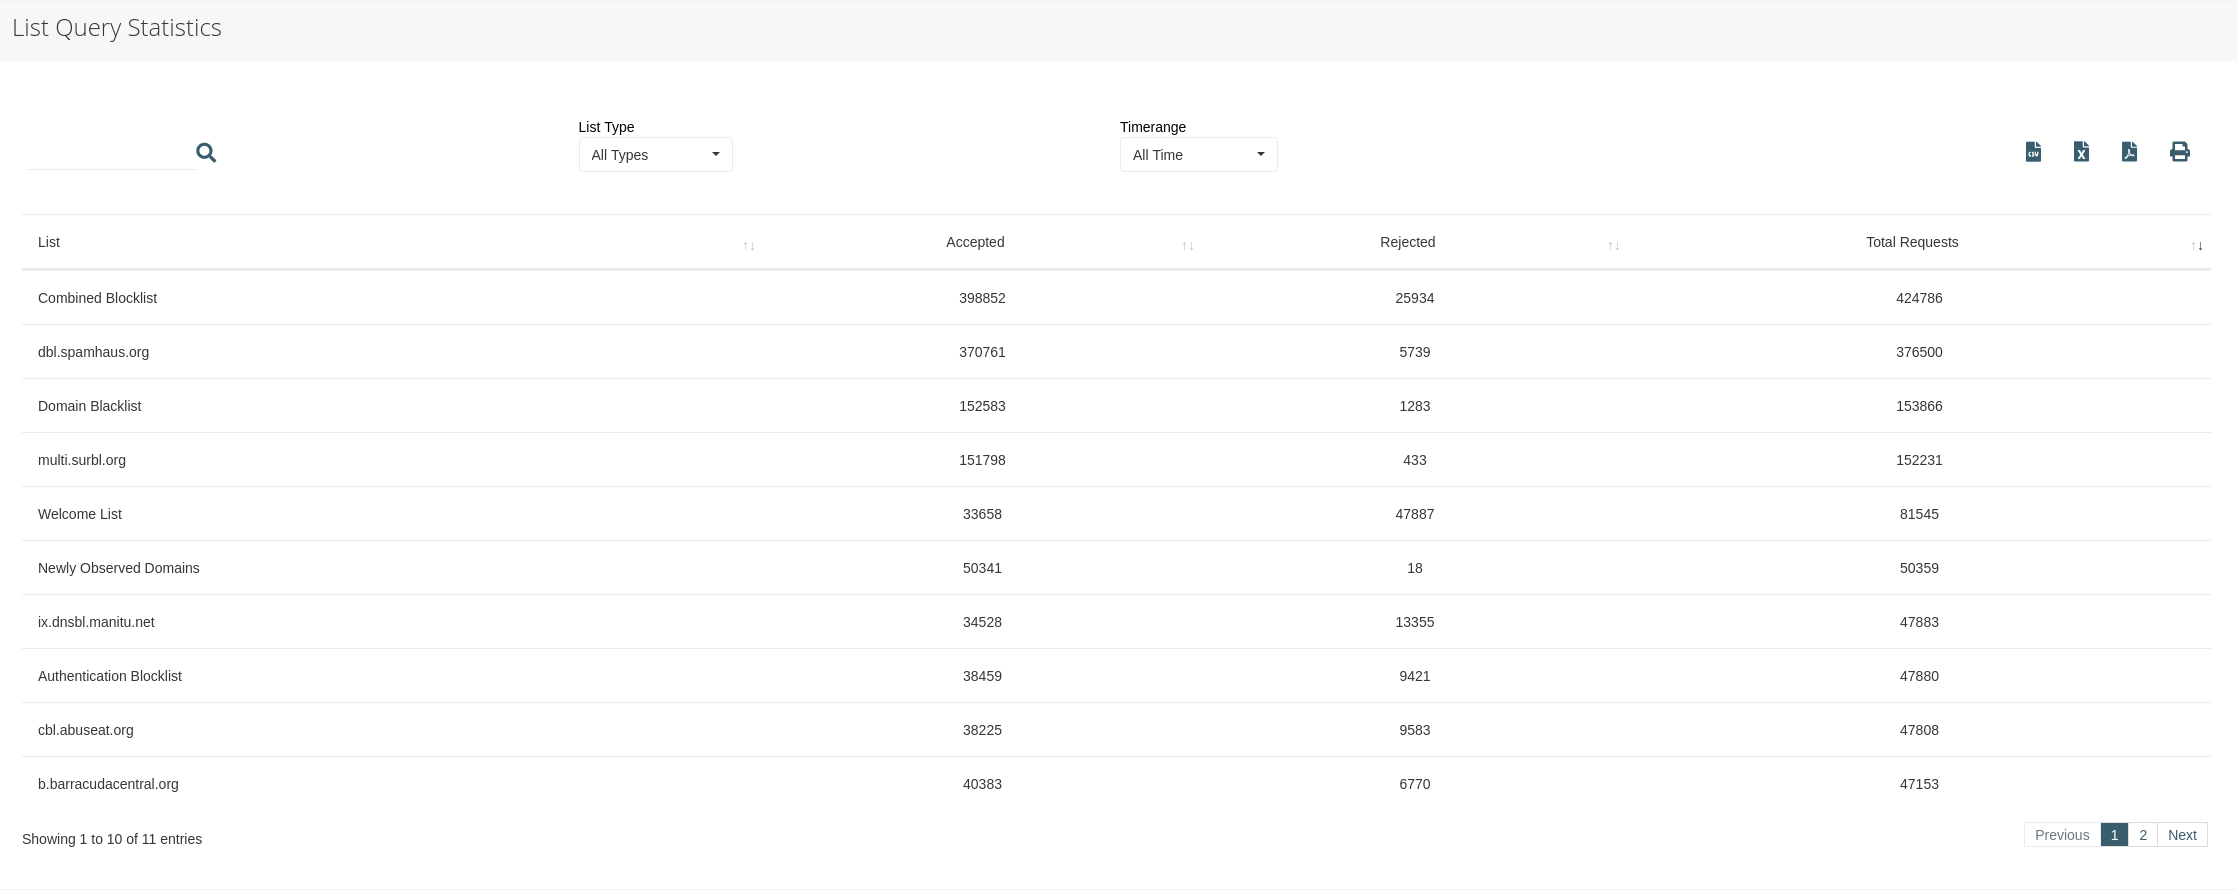Click total requests value 153866

[1919, 406]
